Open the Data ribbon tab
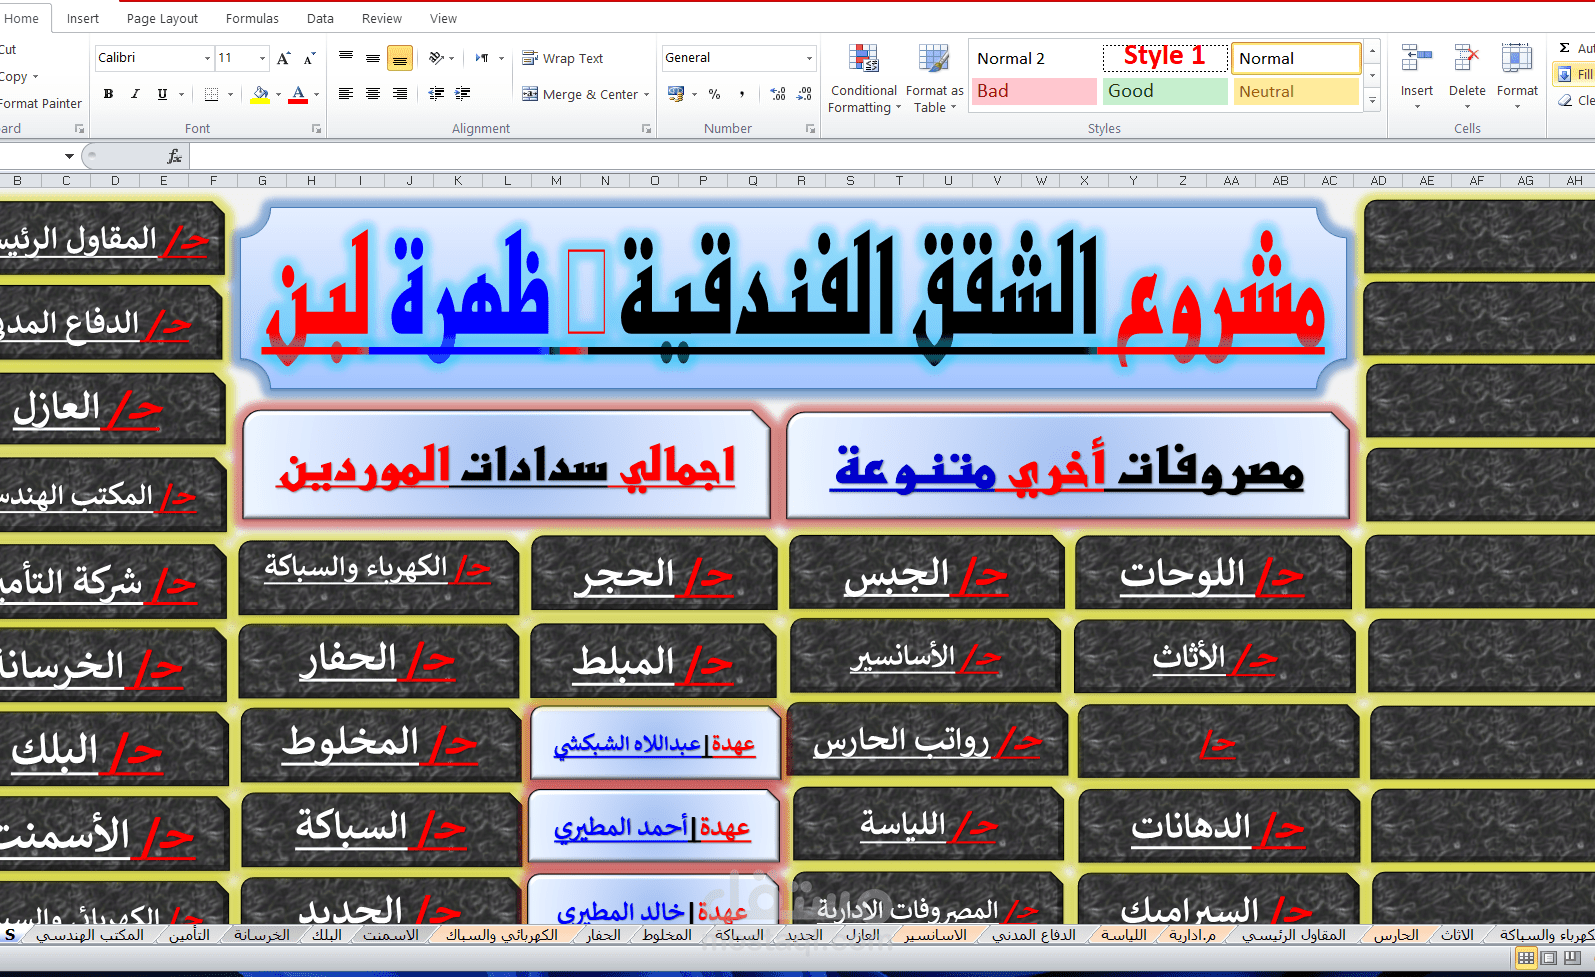Screen dimensions: 1595x977 [320, 18]
